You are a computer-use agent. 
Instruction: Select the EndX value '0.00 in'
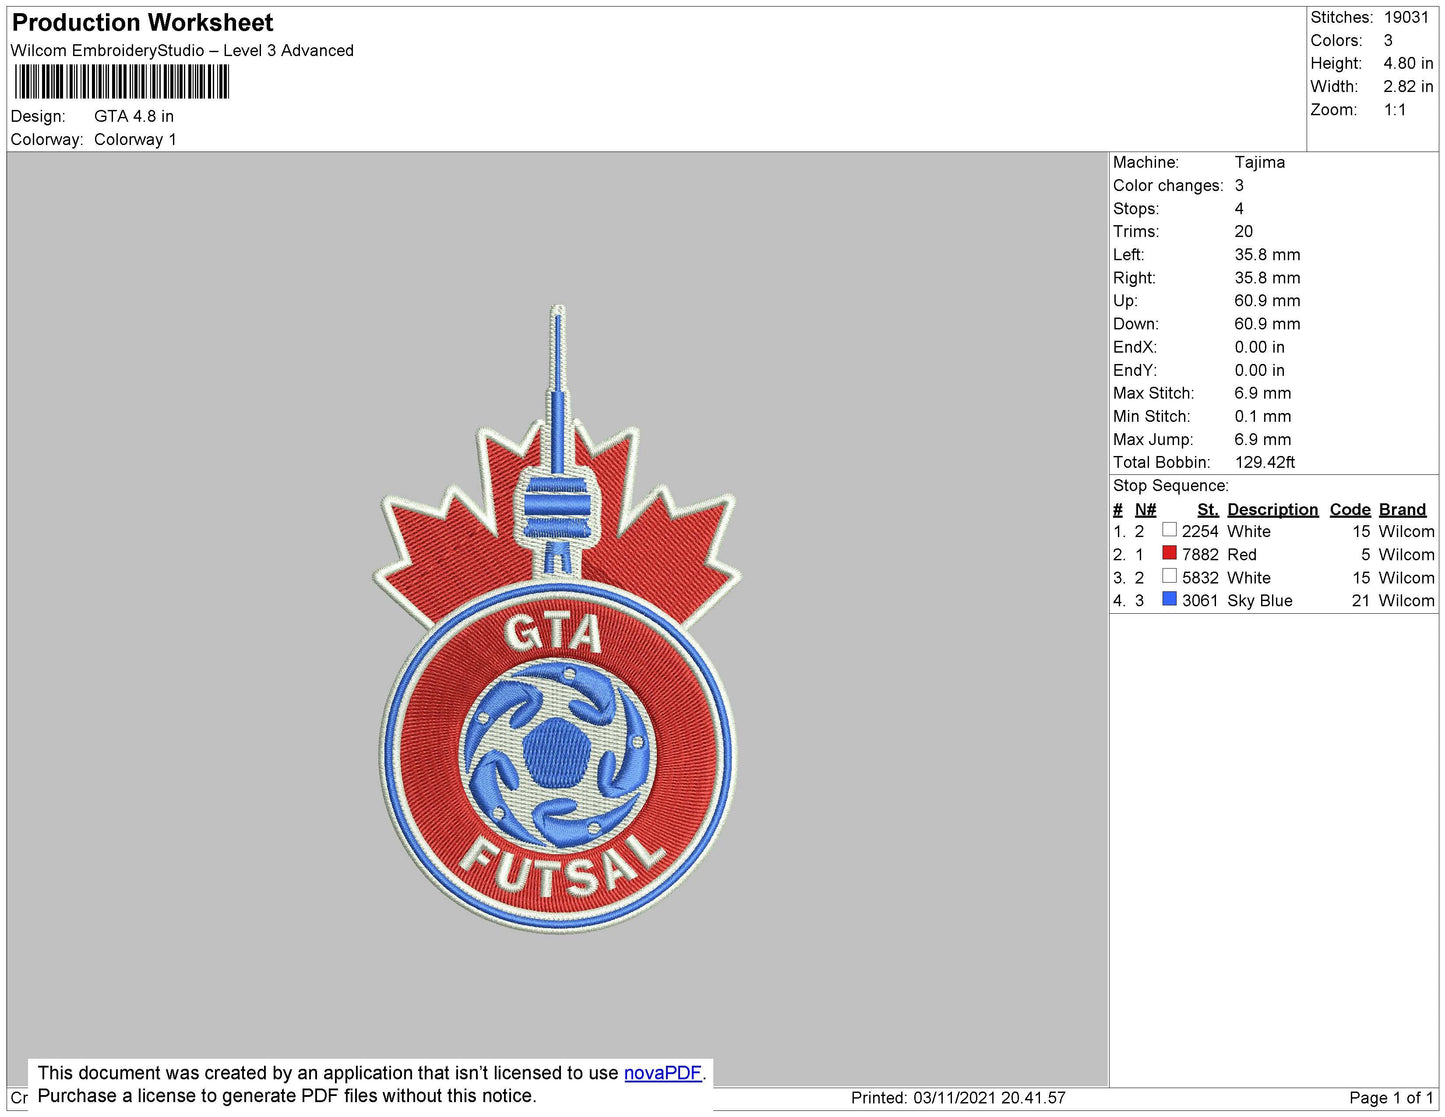tap(1260, 348)
